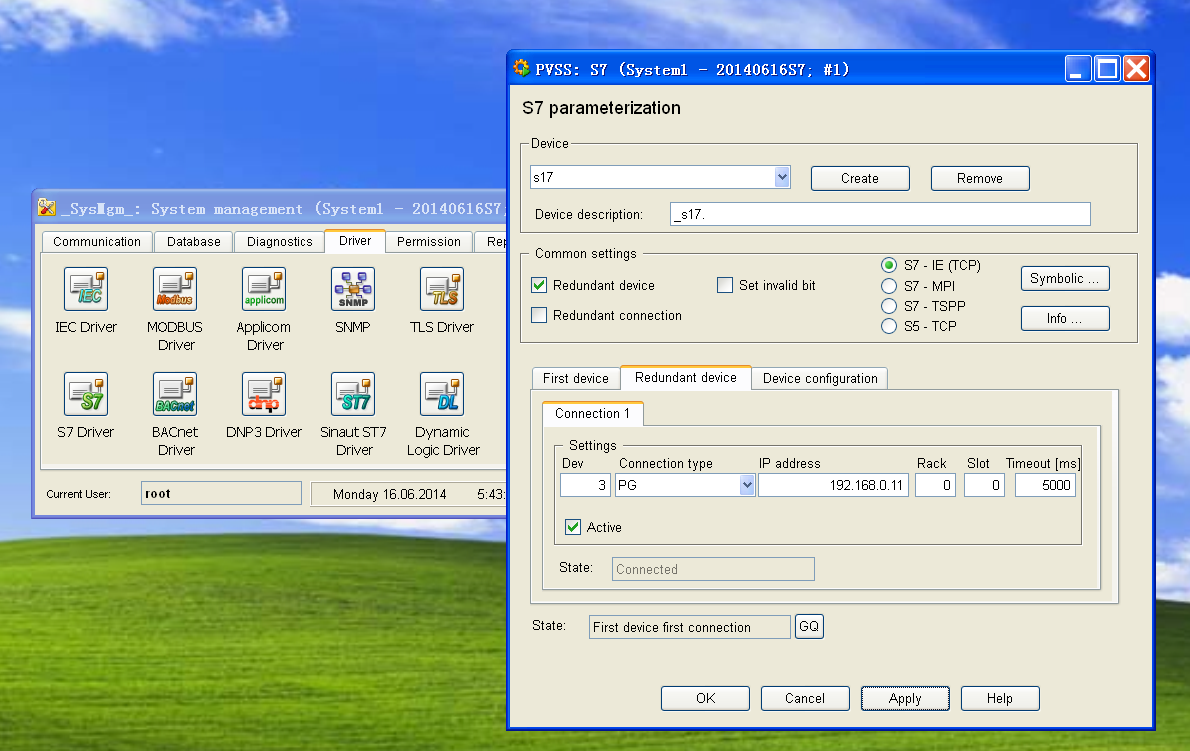Click the GQ button
This screenshot has height=751, width=1190.
pyautogui.click(x=809, y=627)
